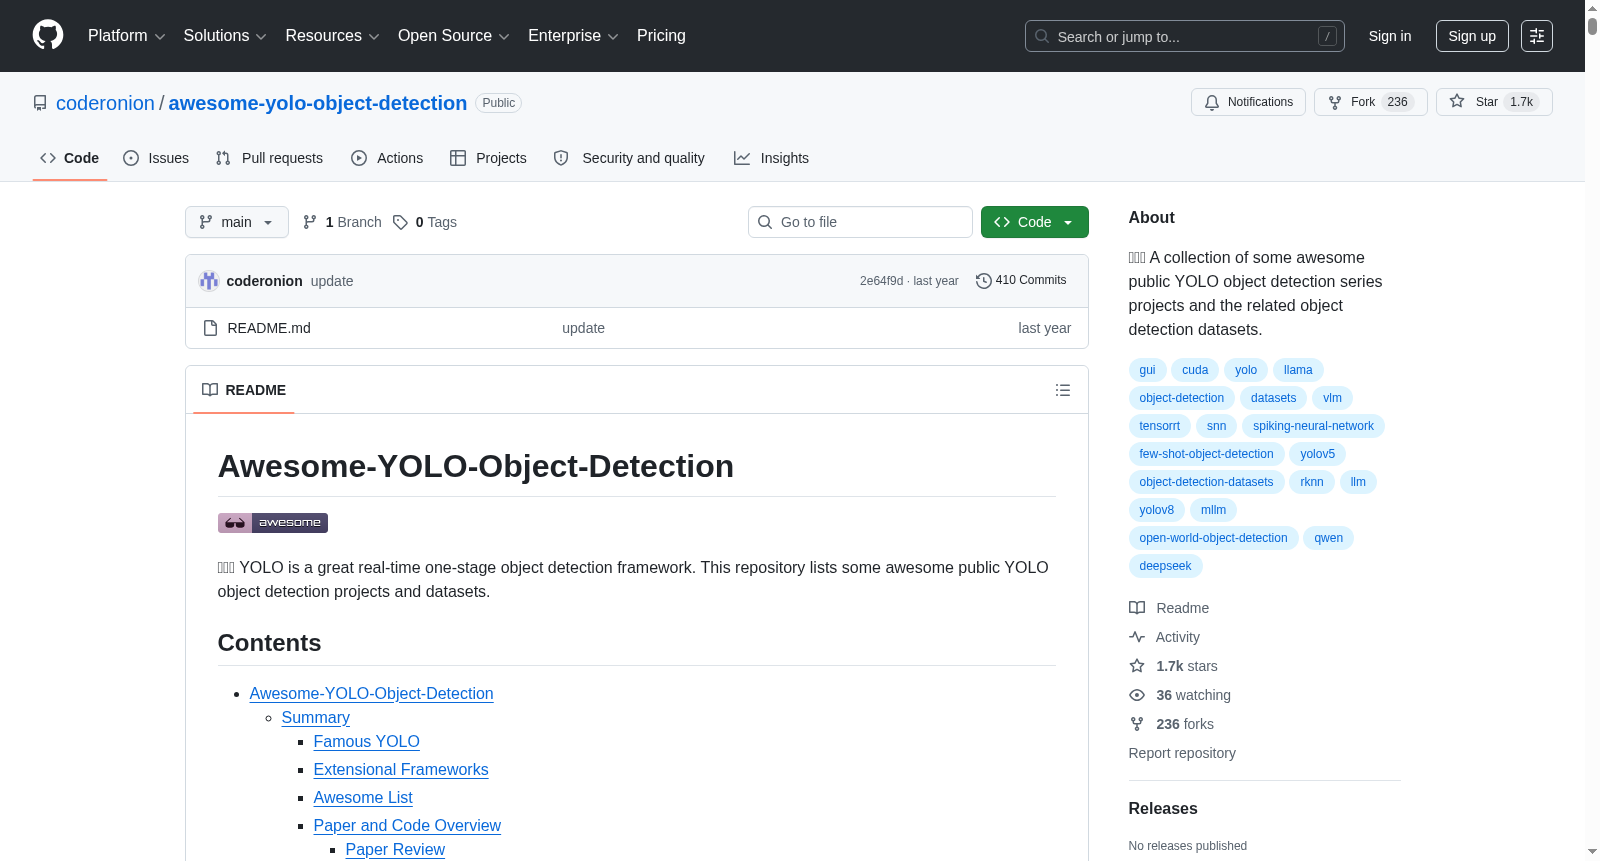The image size is (1600, 861).
Task: Open the 1 Branch link
Action: (x=342, y=222)
